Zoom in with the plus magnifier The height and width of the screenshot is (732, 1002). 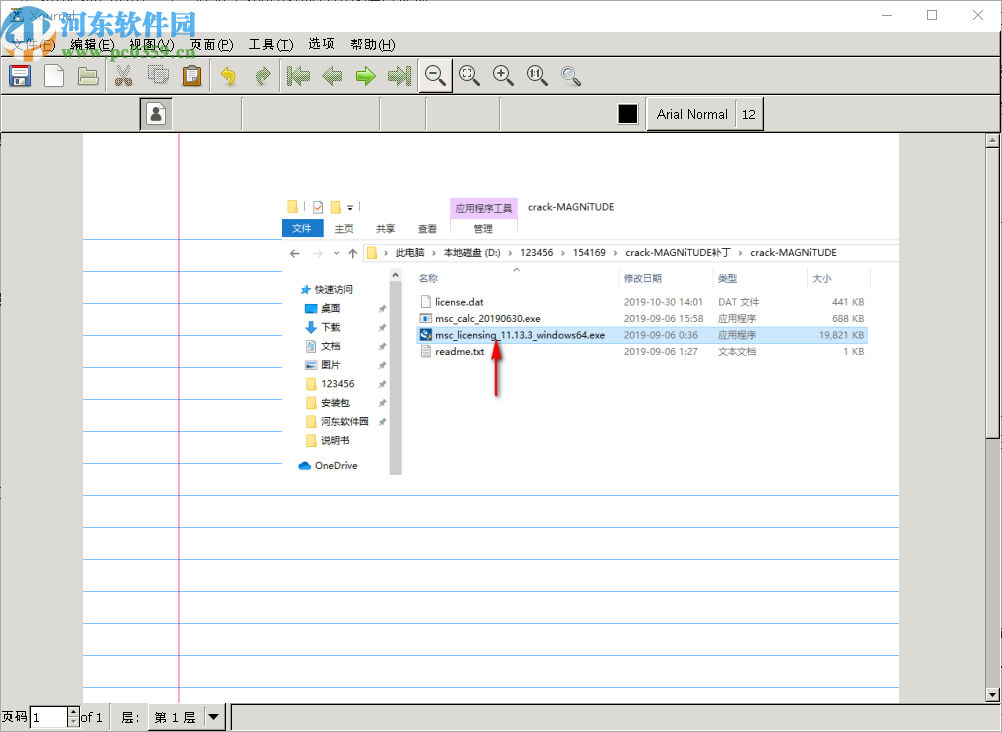pos(503,76)
